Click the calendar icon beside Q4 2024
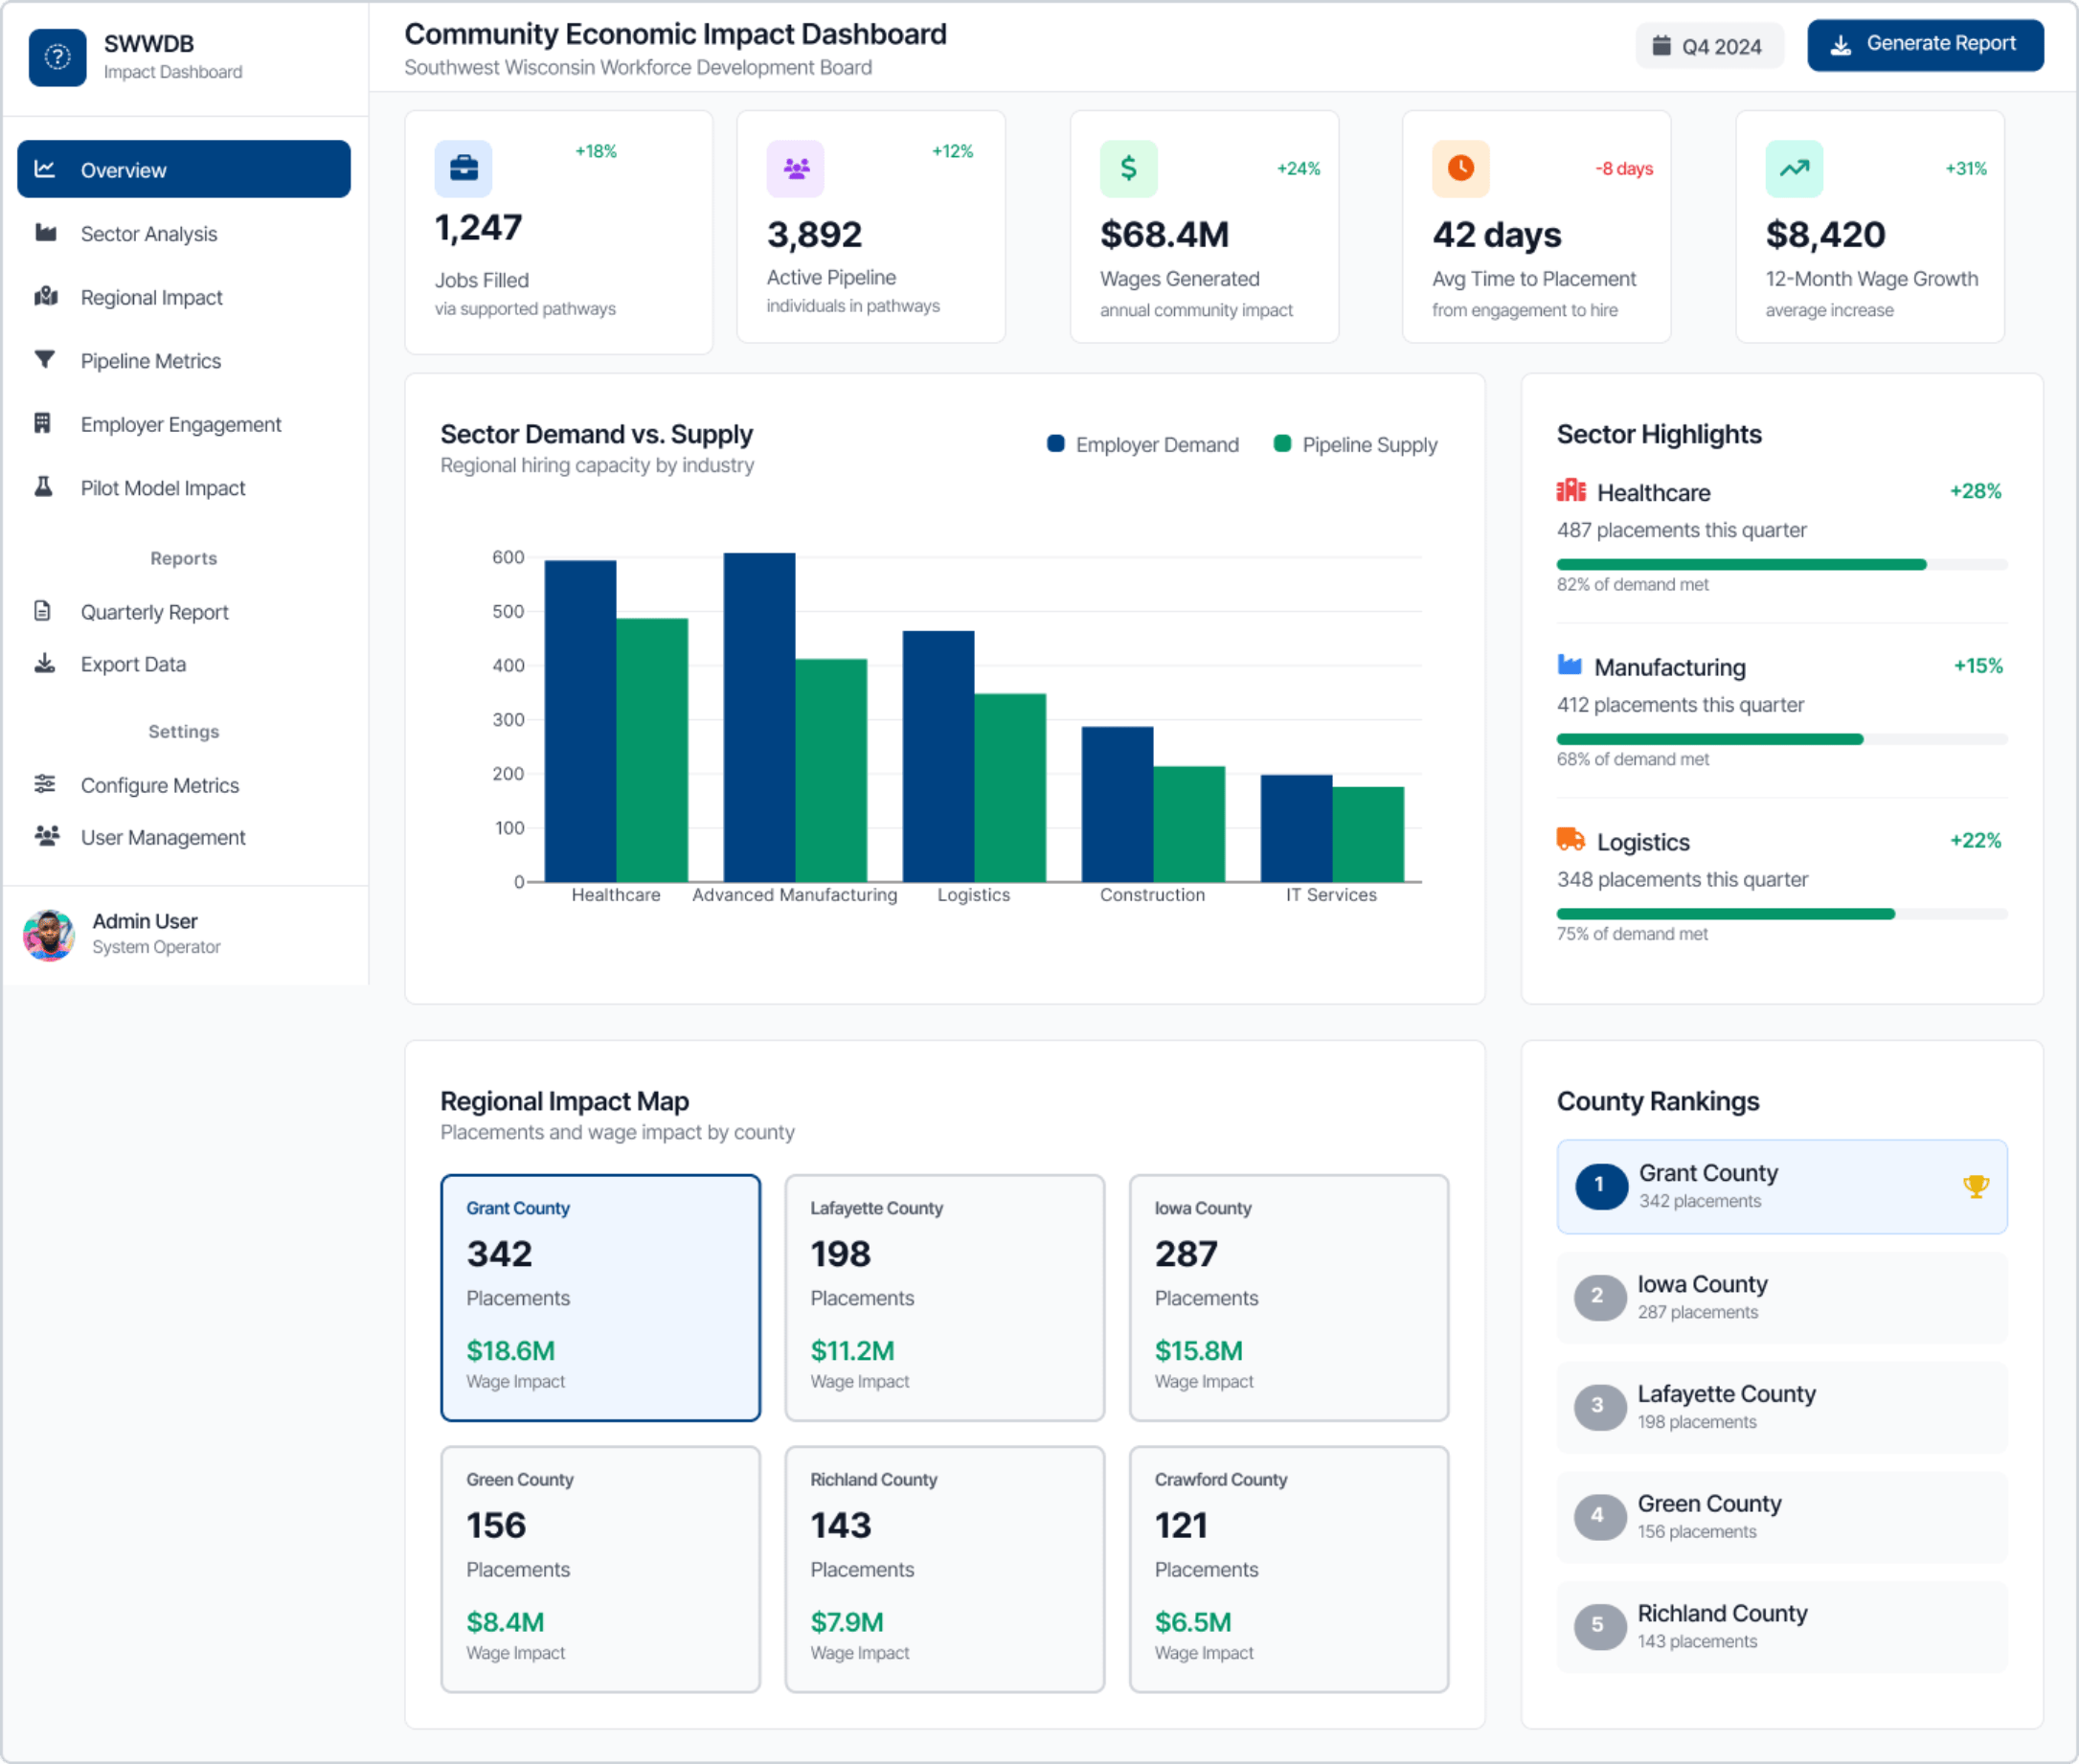 (x=1661, y=46)
